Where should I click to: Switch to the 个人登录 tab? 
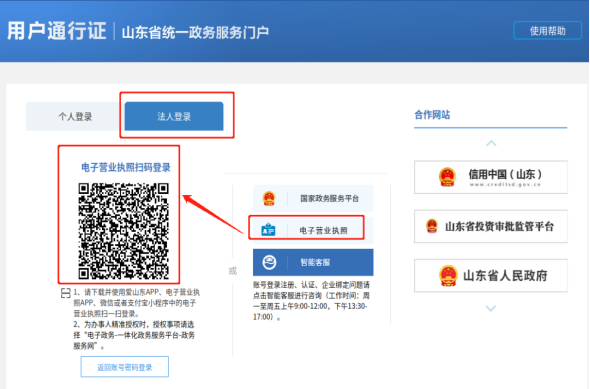[x=75, y=116]
